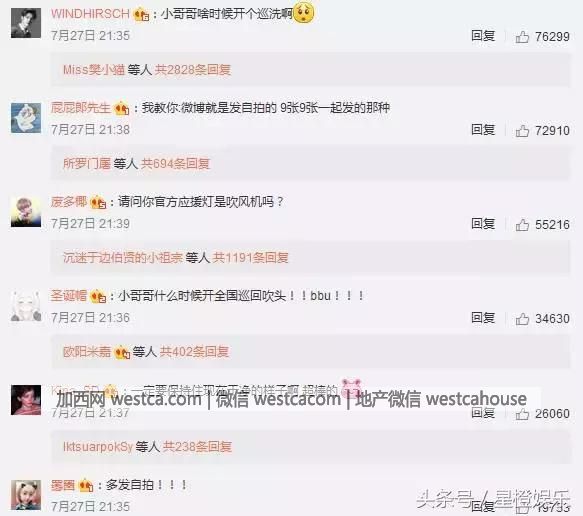Viewport: 583px width, 516px height.
Task: Click the VIP badge next to WINDHIRSCH
Action: (x=142, y=15)
